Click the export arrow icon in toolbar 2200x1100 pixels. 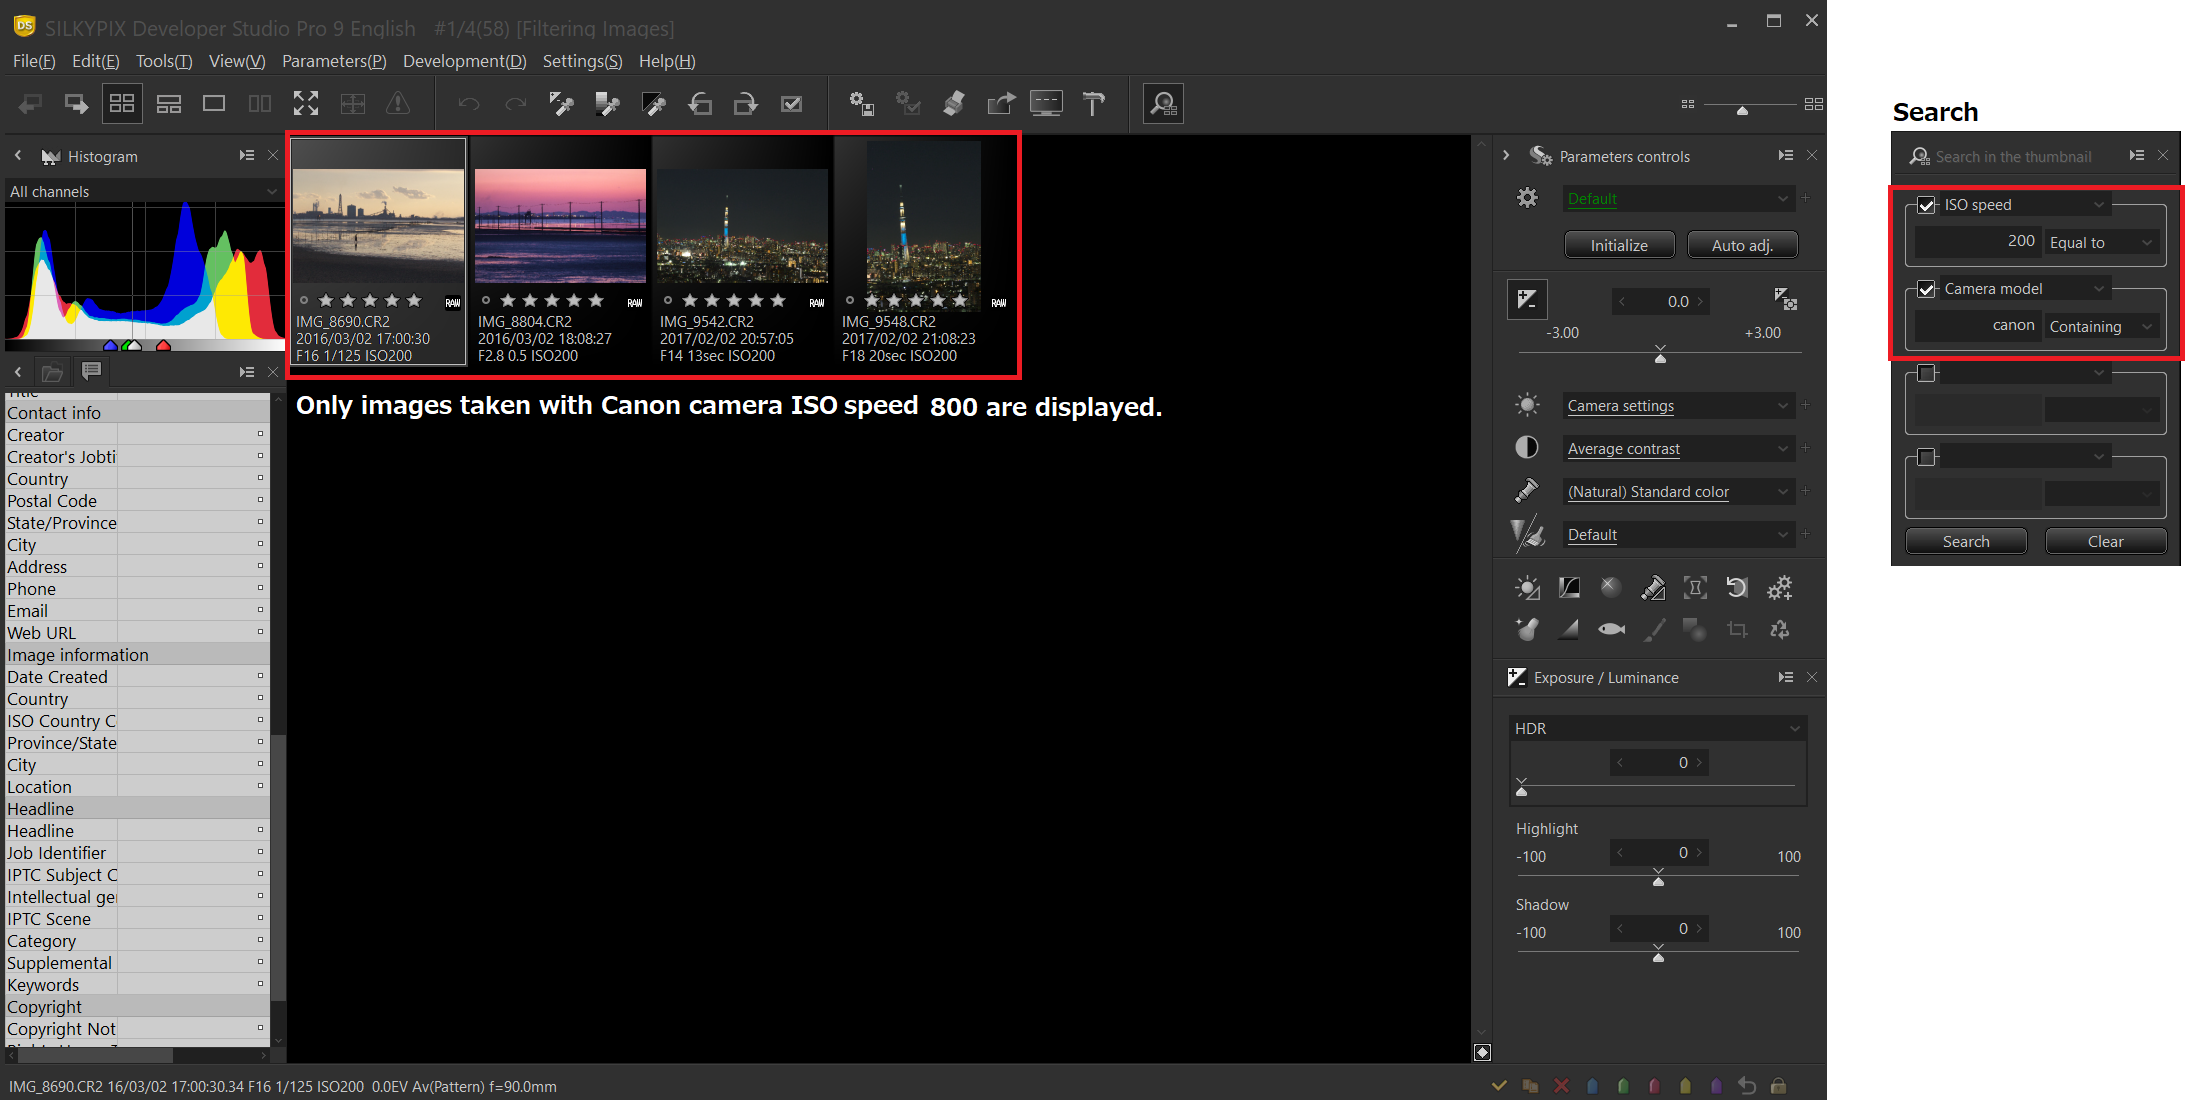1000,104
